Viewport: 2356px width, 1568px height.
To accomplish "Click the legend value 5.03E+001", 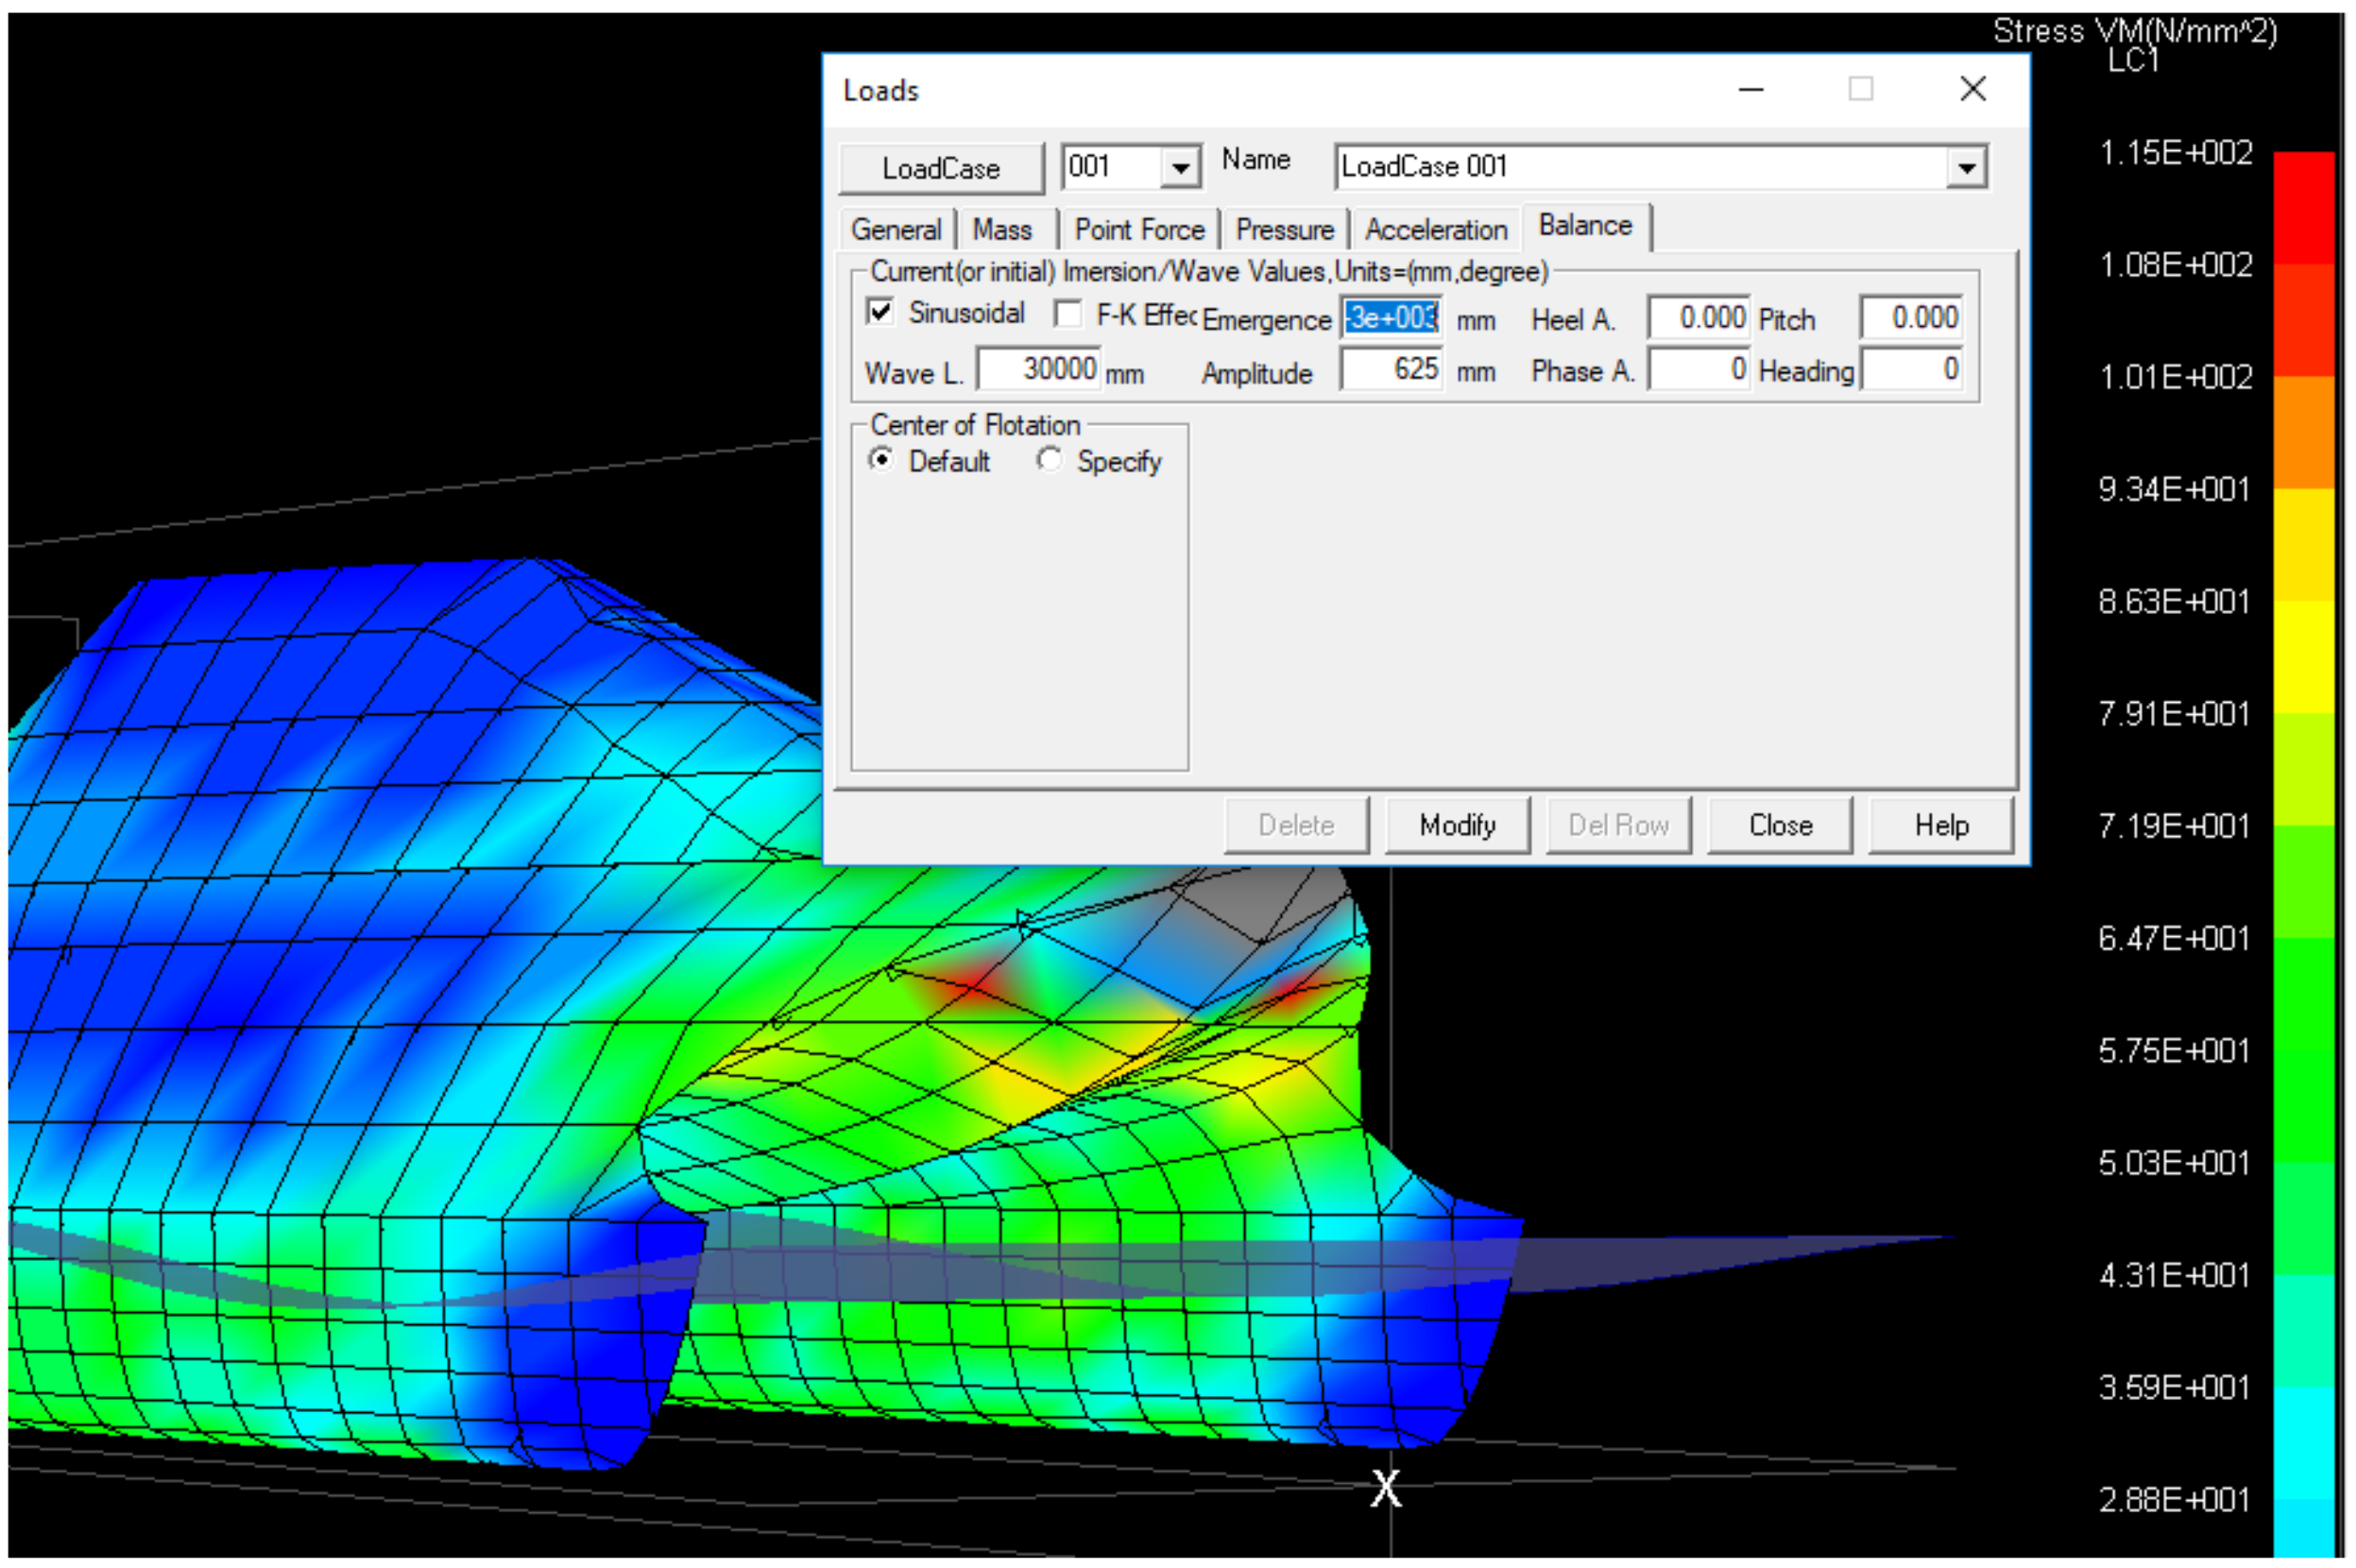I will click(x=2174, y=1163).
